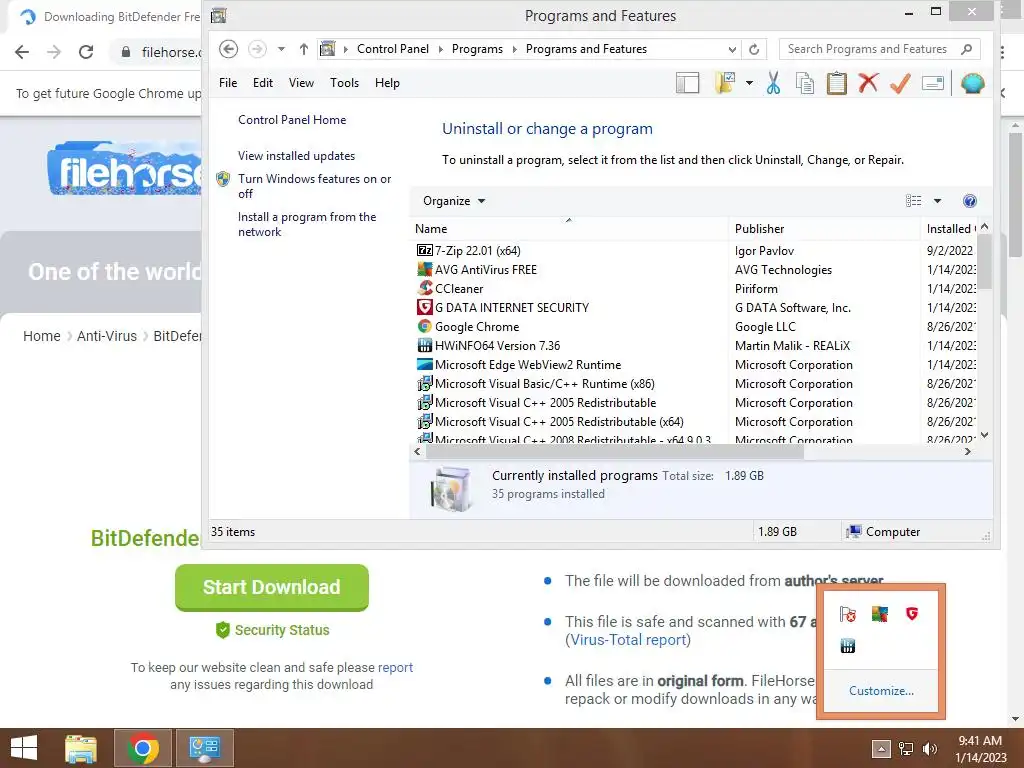Click the Programs breadcrumb segment

[x=477, y=49]
